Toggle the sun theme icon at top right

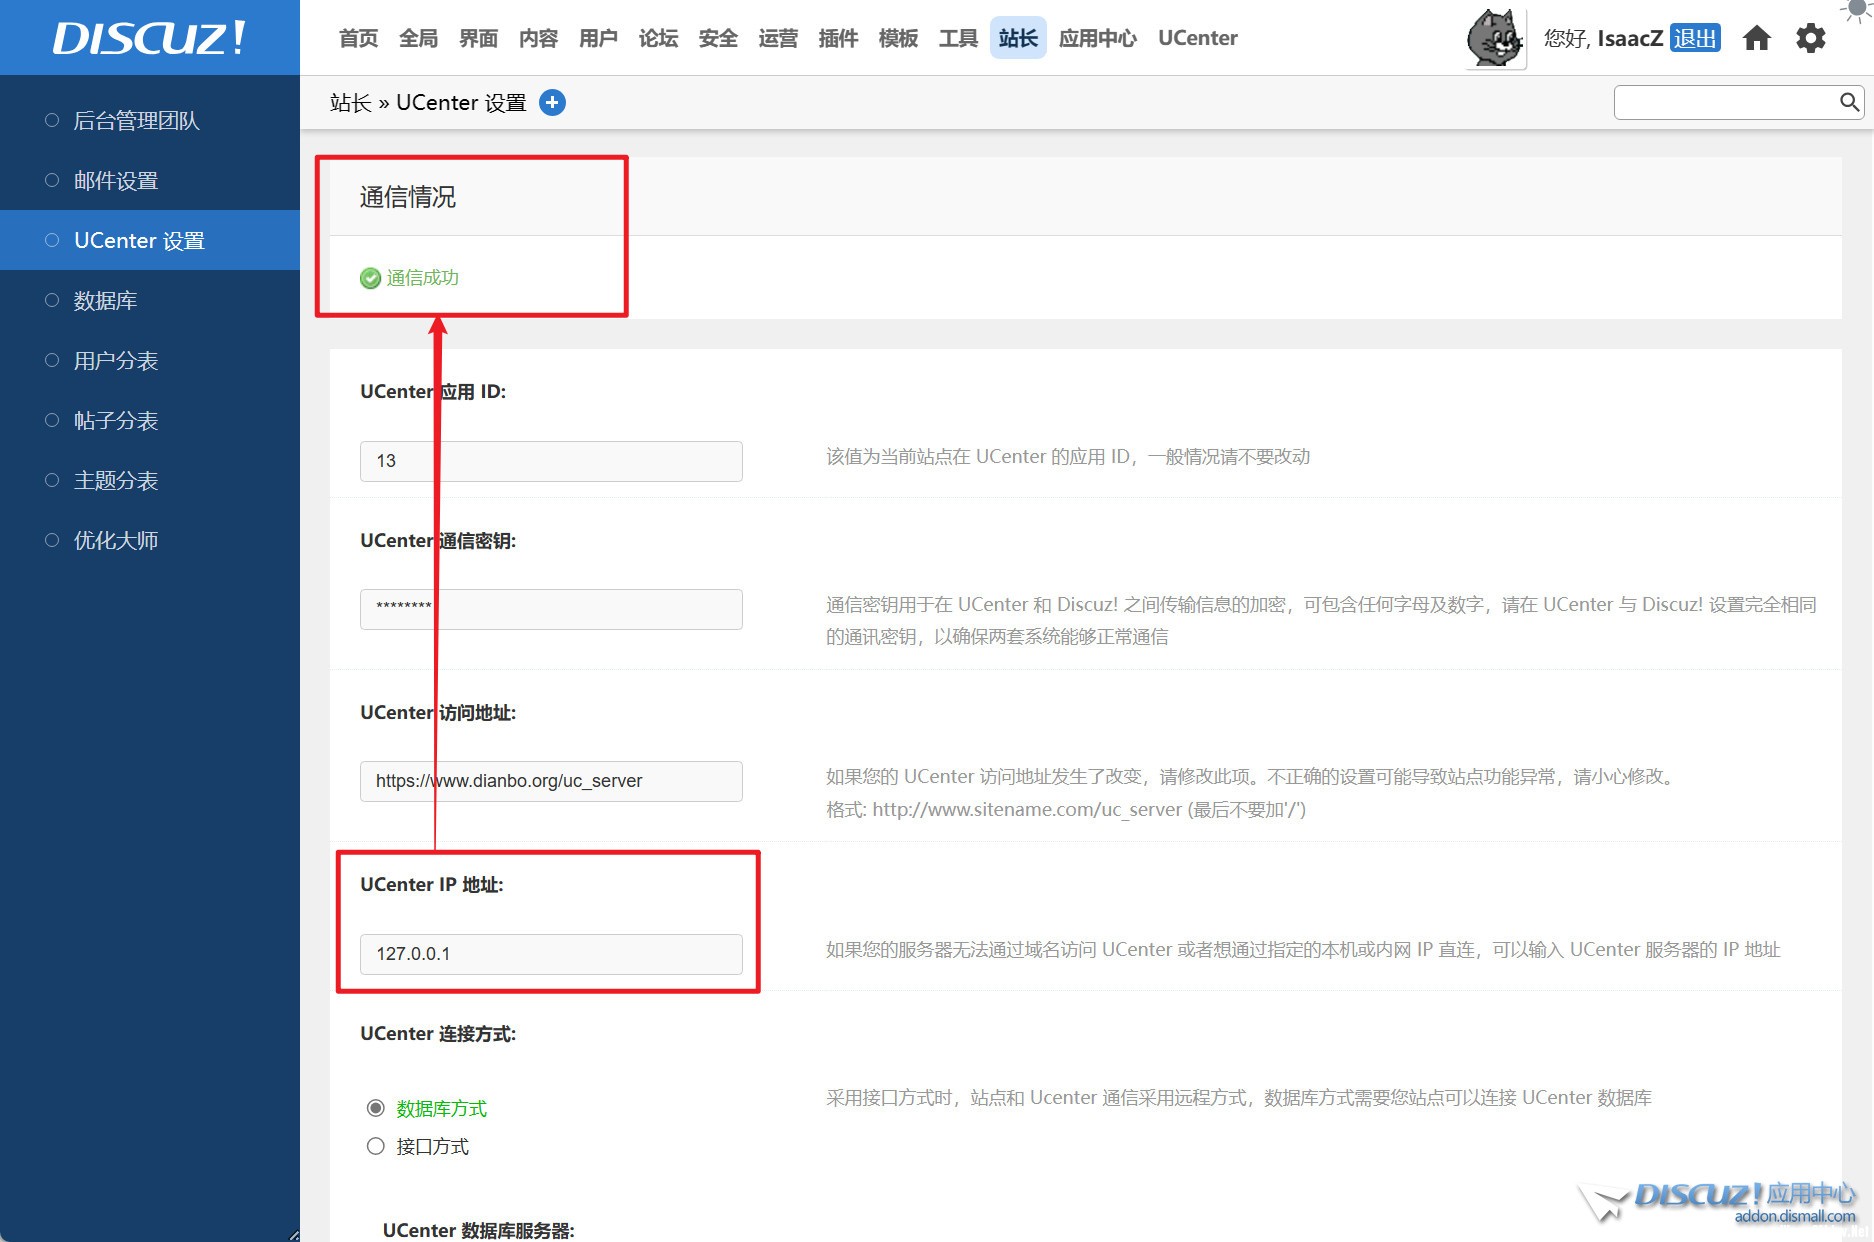(x=1857, y=10)
